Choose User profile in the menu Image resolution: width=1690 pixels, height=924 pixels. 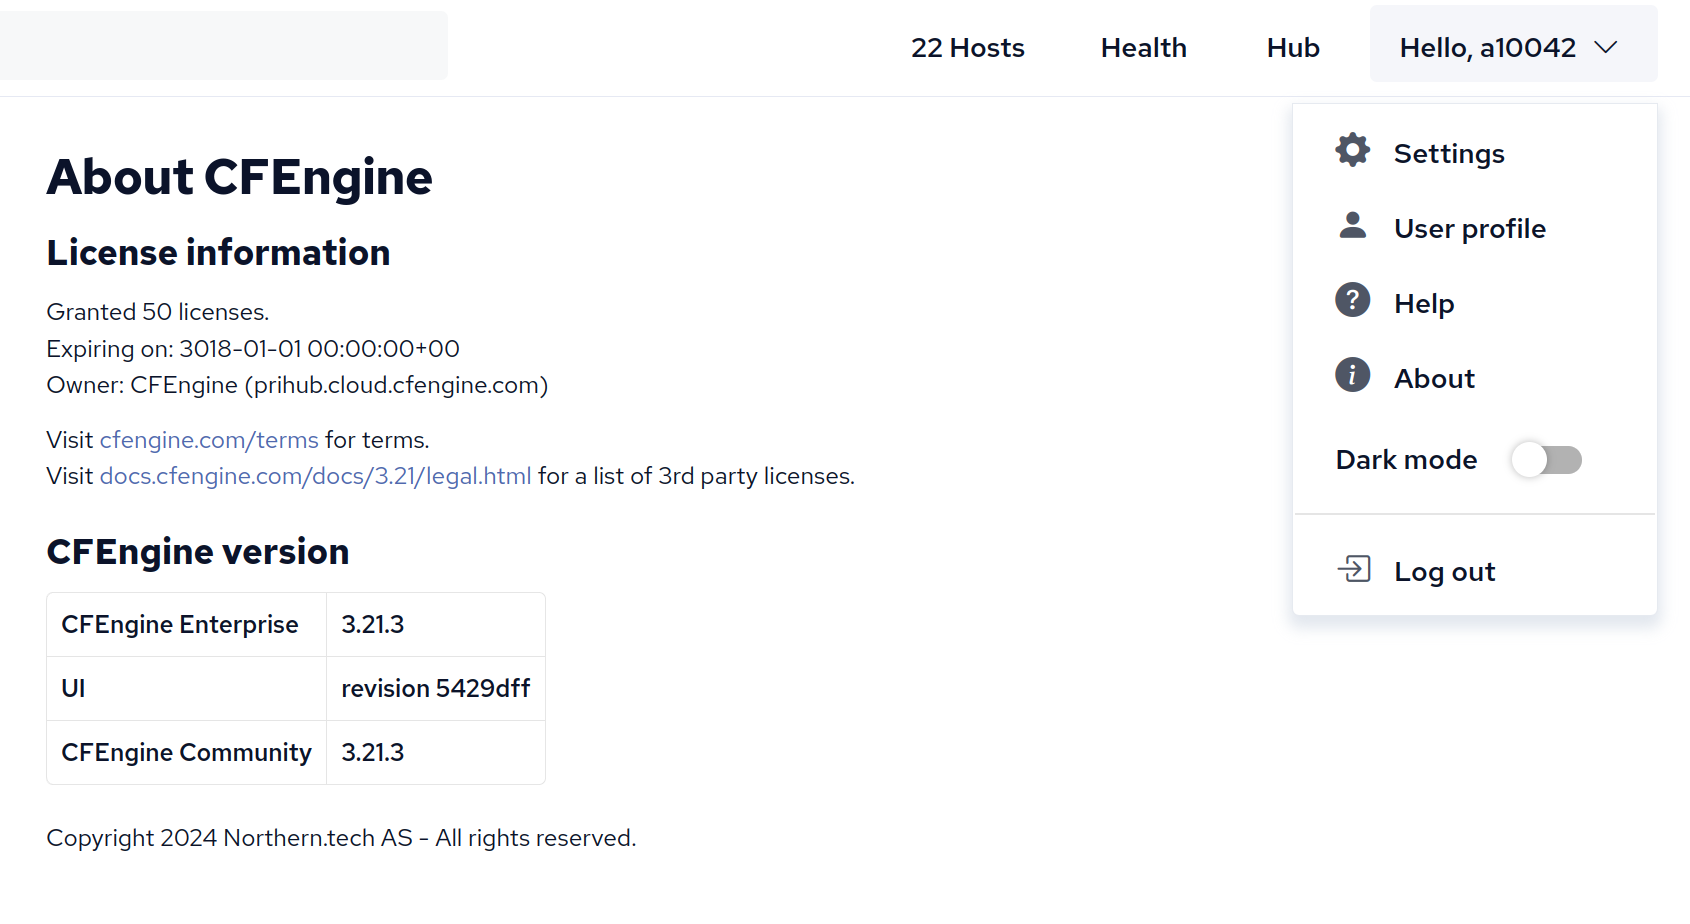pos(1469,228)
